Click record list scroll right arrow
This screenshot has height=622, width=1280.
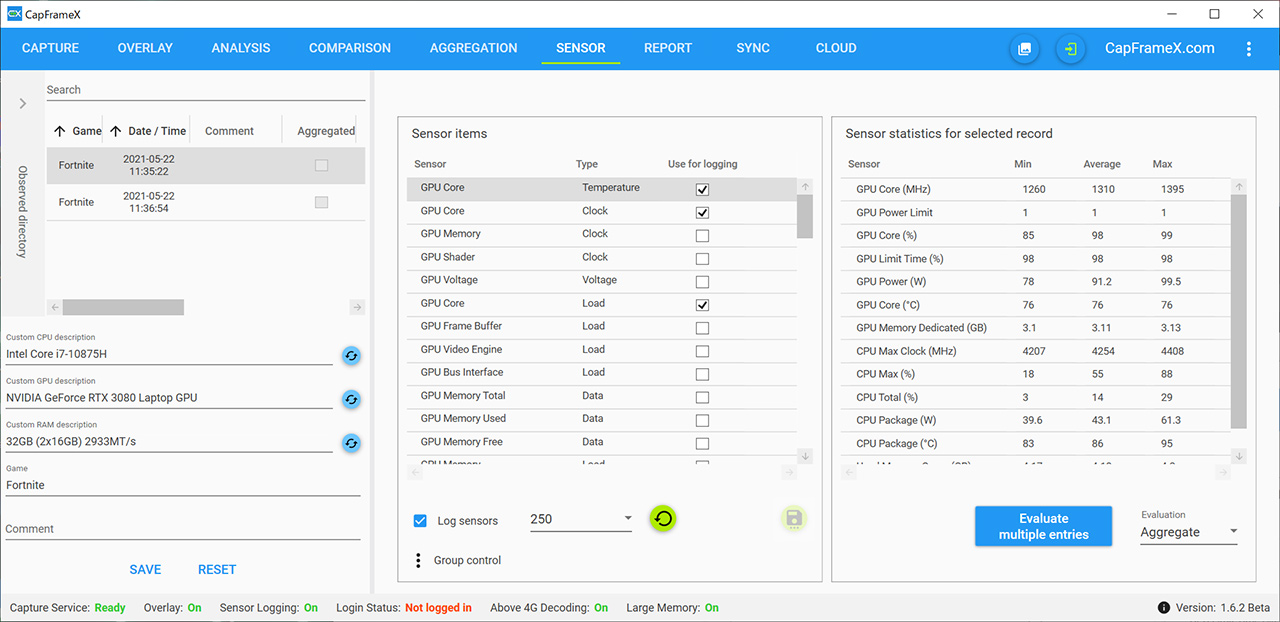[357, 307]
